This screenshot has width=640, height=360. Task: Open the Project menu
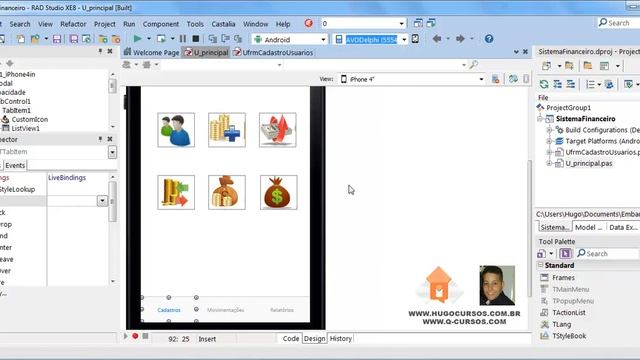tap(105, 24)
